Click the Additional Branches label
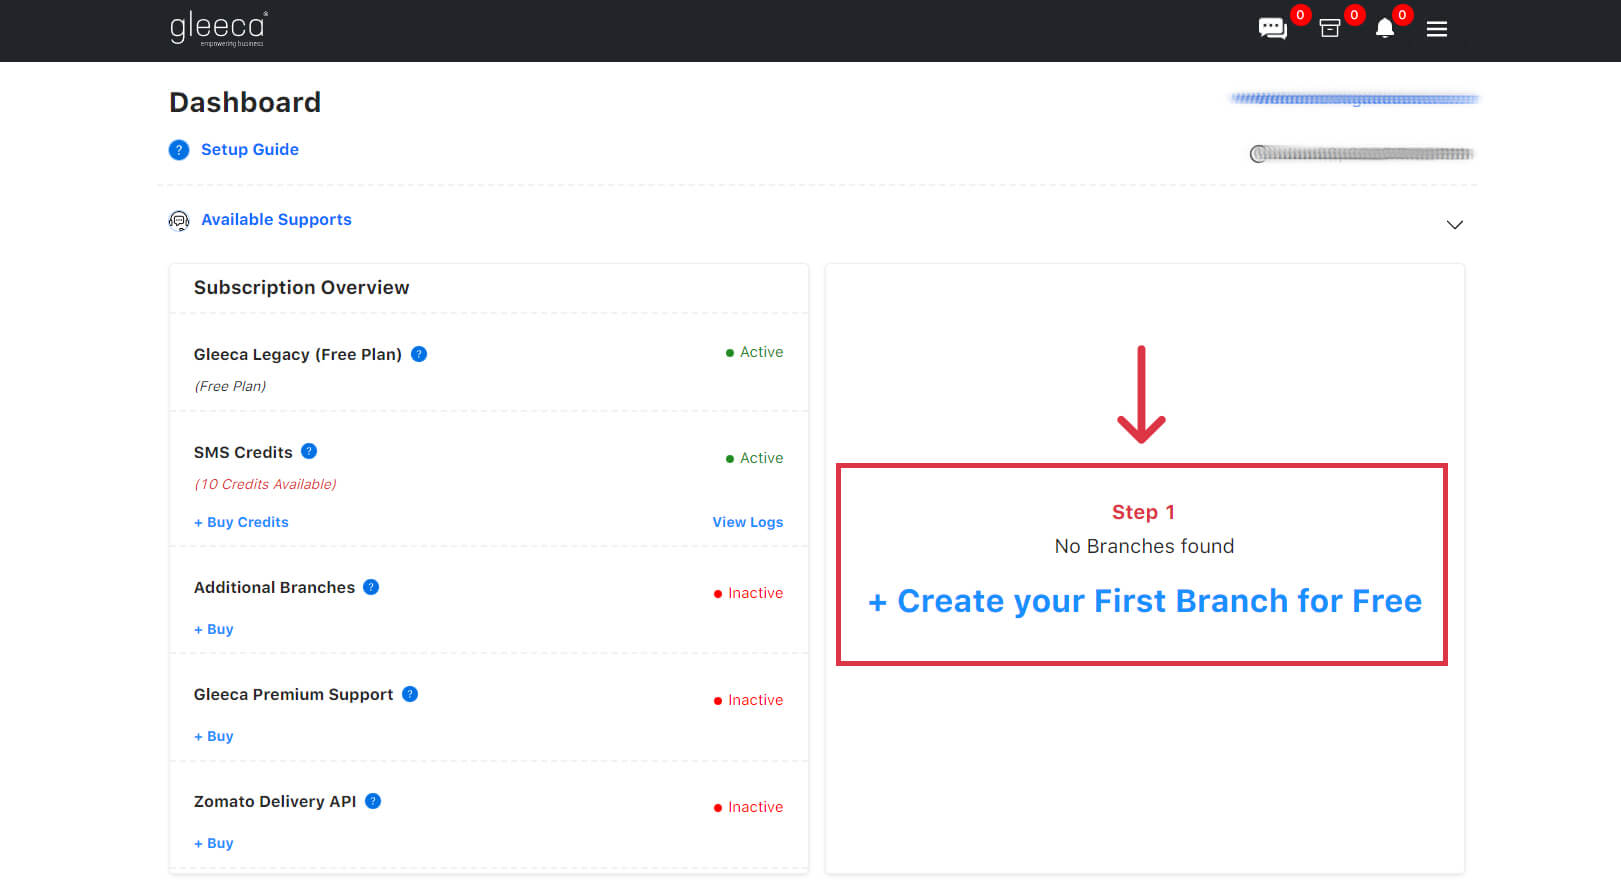Screen dimensions: 1621x887 point(274,587)
